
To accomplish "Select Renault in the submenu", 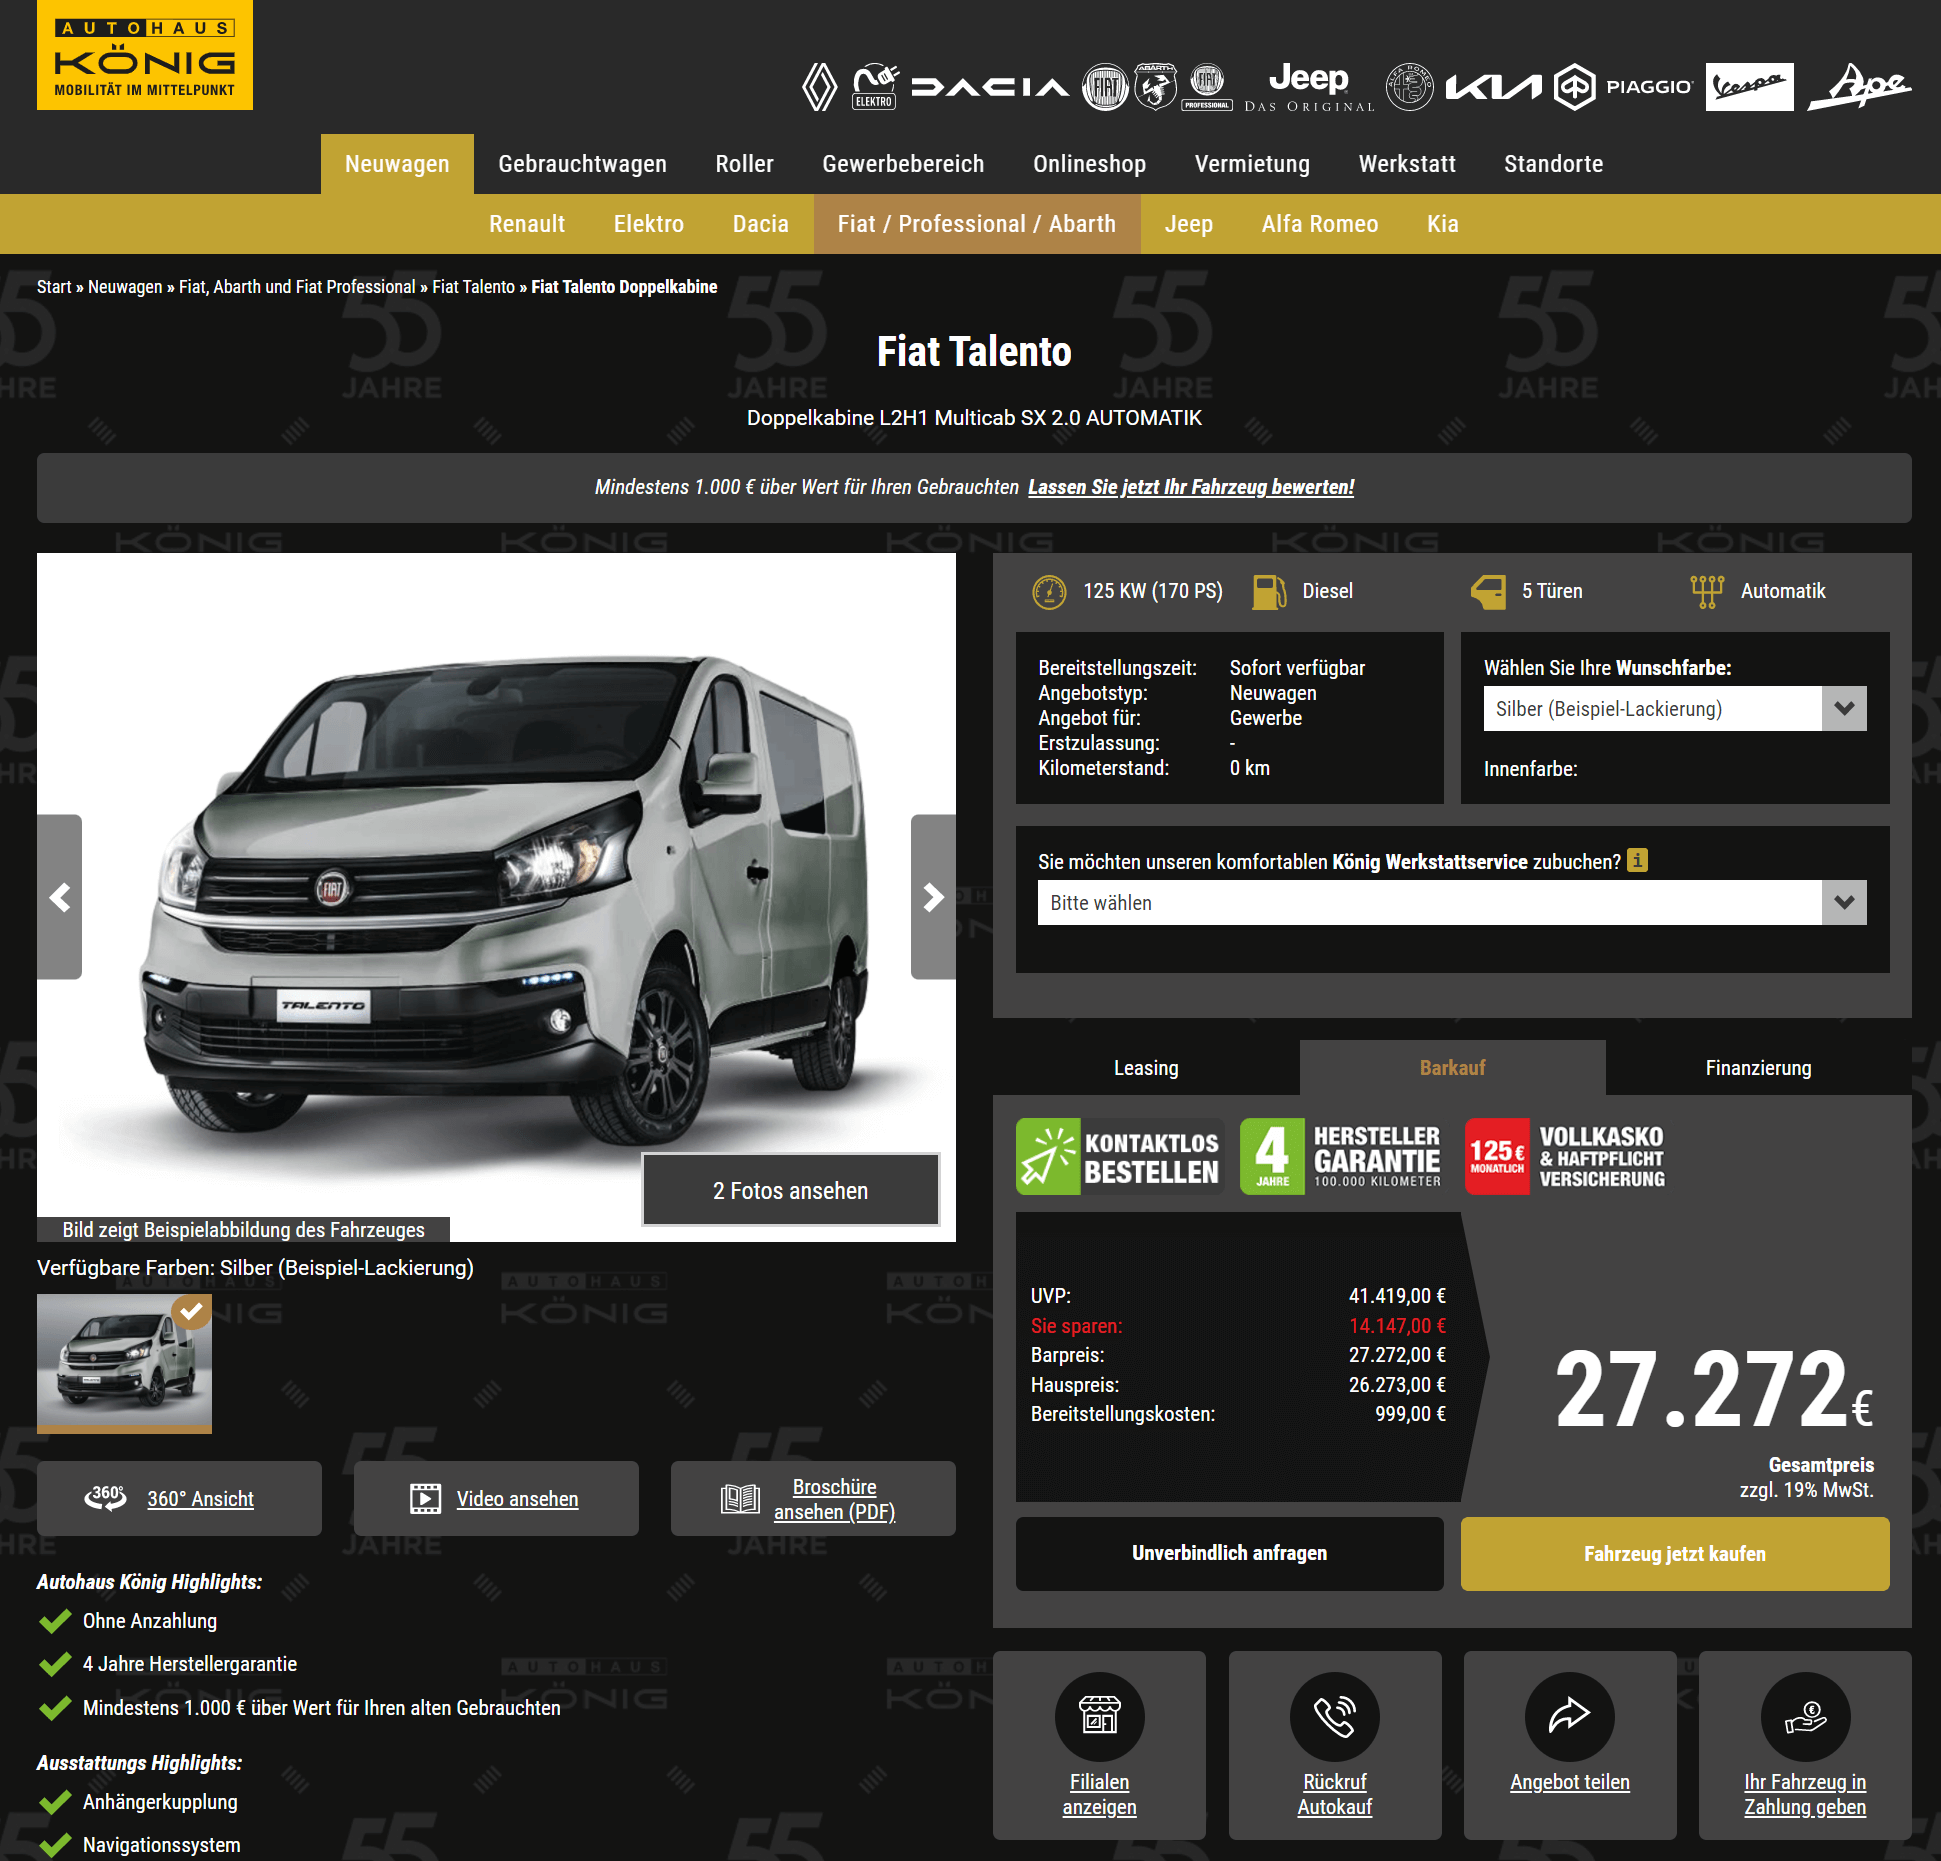I will [527, 224].
